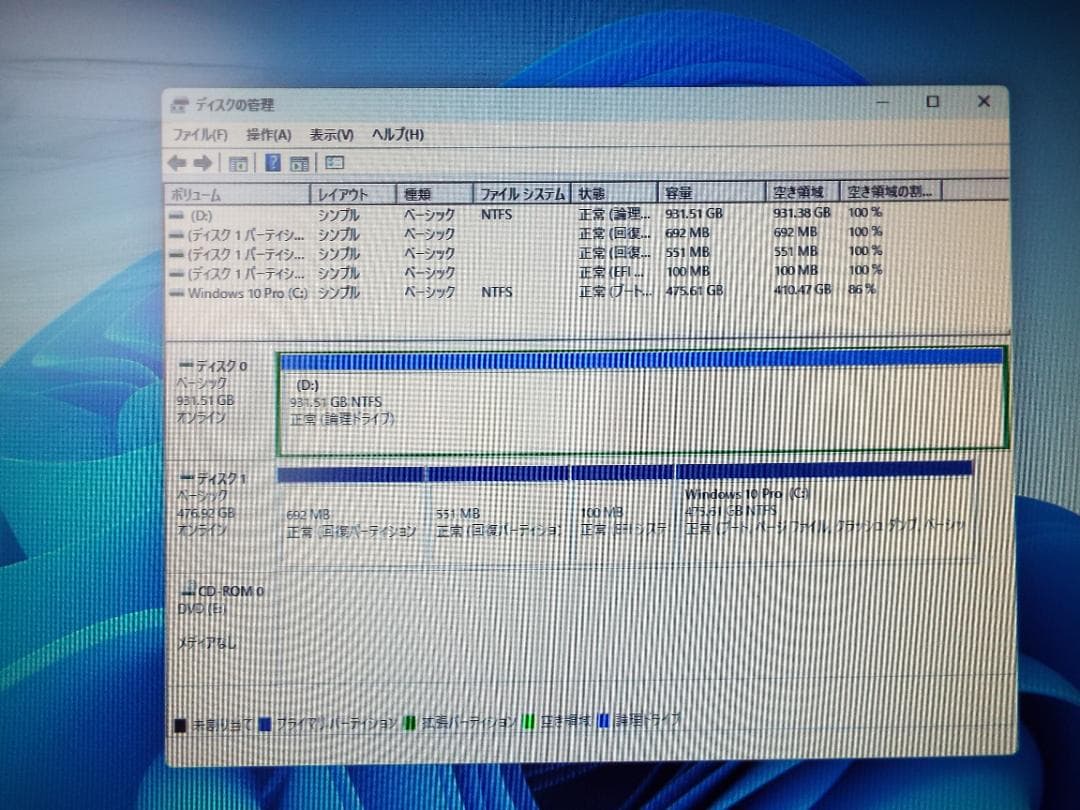Click the Properties toolbar icon
The width and height of the screenshot is (1080, 810).
[334, 163]
